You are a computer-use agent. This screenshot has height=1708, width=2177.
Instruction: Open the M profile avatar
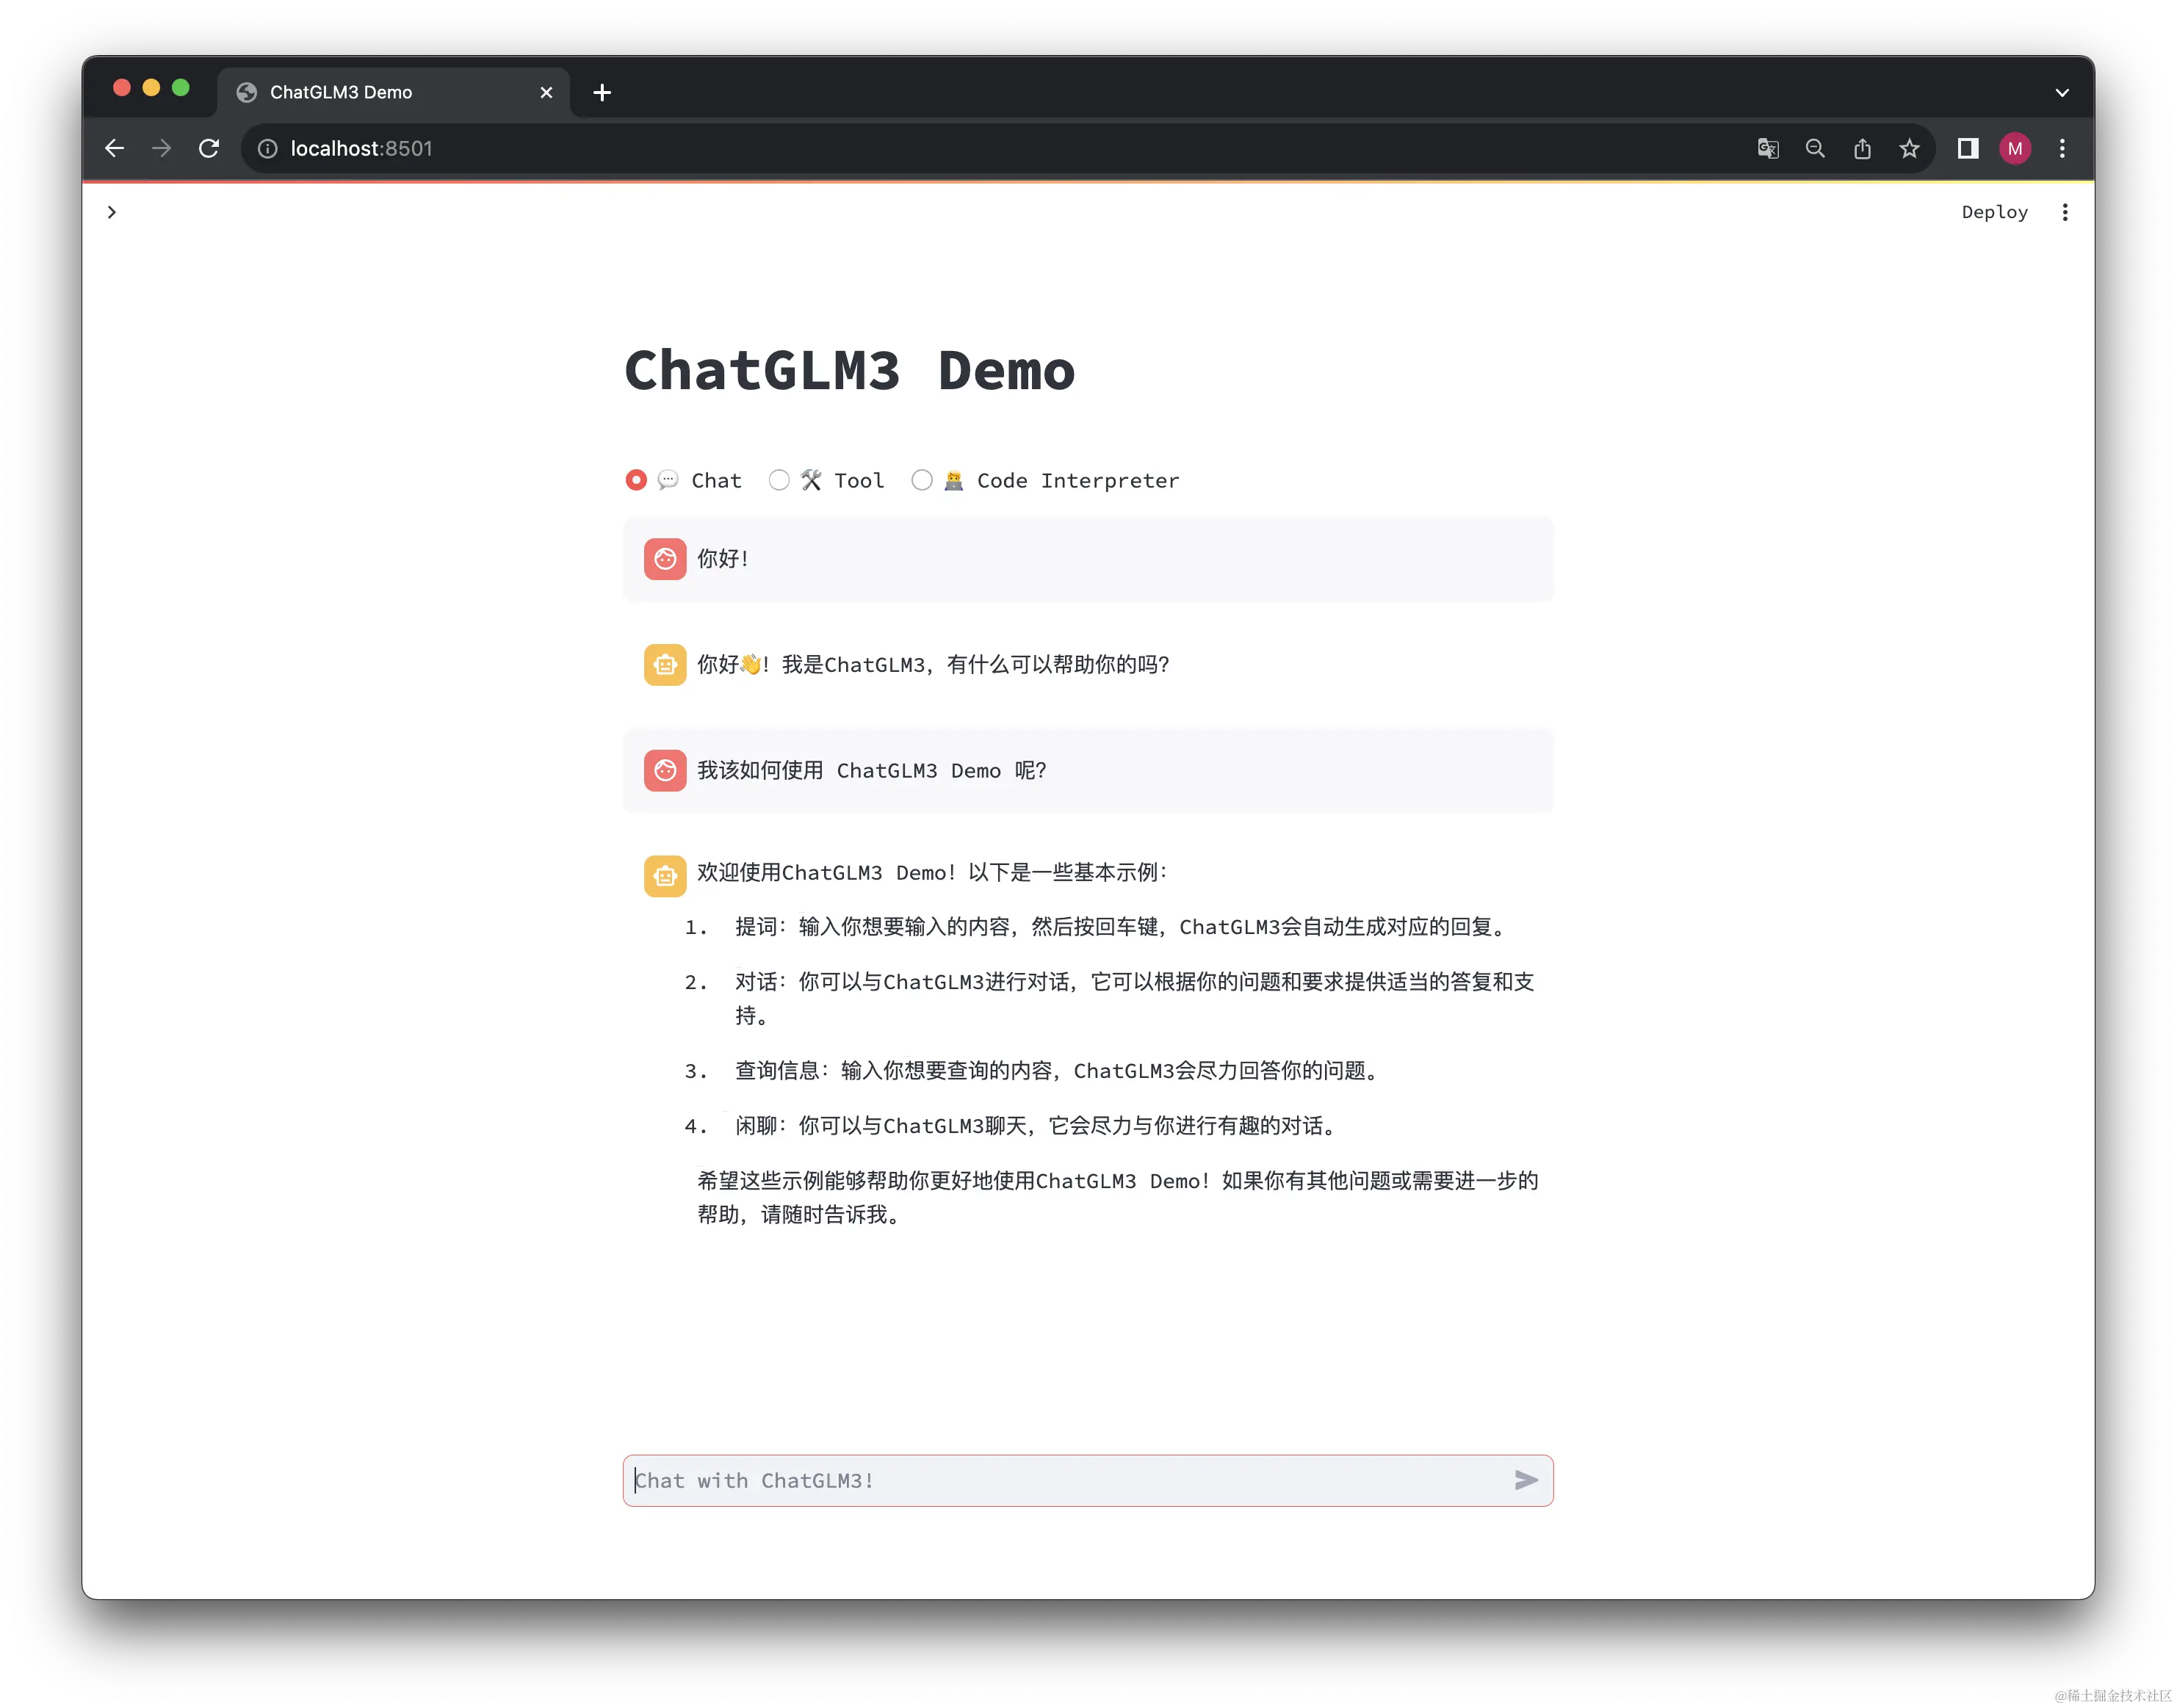tap(2015, 148)
